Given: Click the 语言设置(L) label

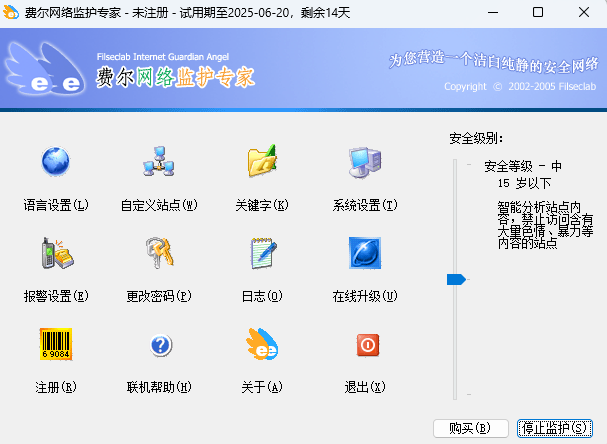Looking at the screenshot, I should [x=56, y=205].
